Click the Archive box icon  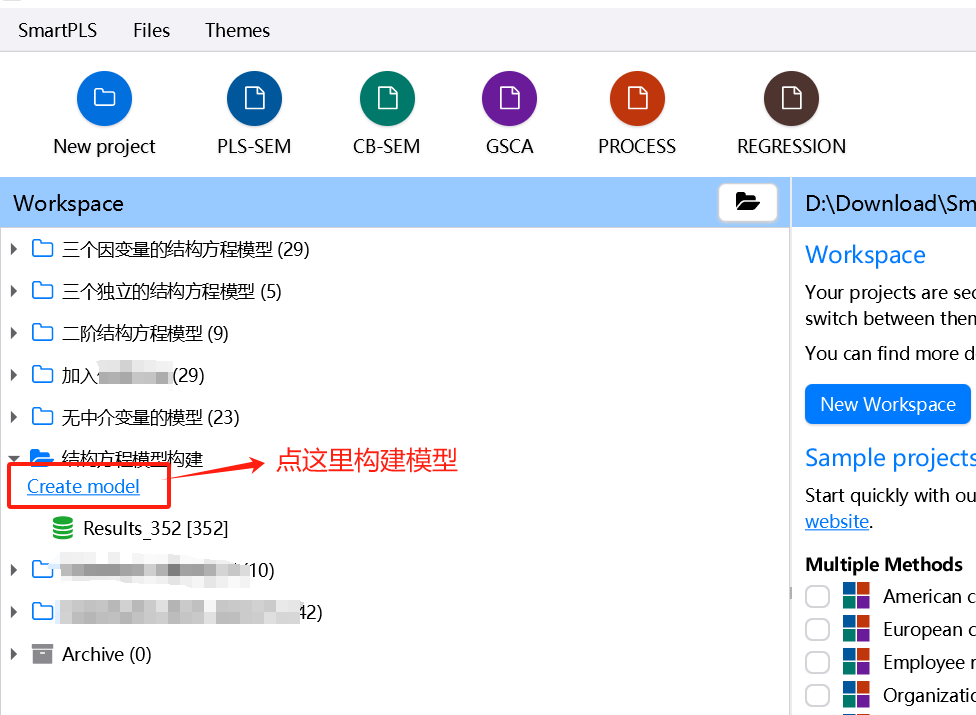tap(42, 654)
